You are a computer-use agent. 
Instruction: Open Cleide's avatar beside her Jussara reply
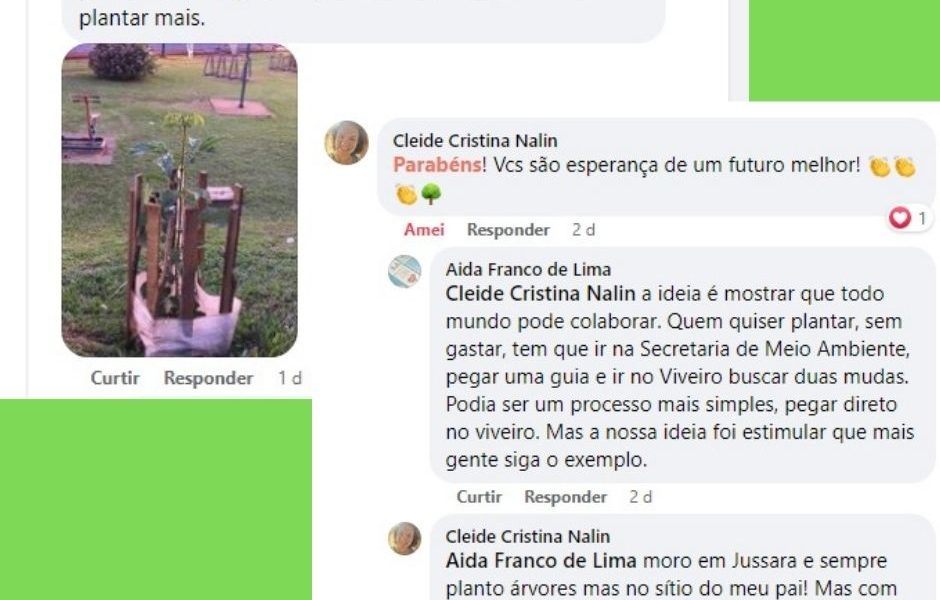click(405, 538)
